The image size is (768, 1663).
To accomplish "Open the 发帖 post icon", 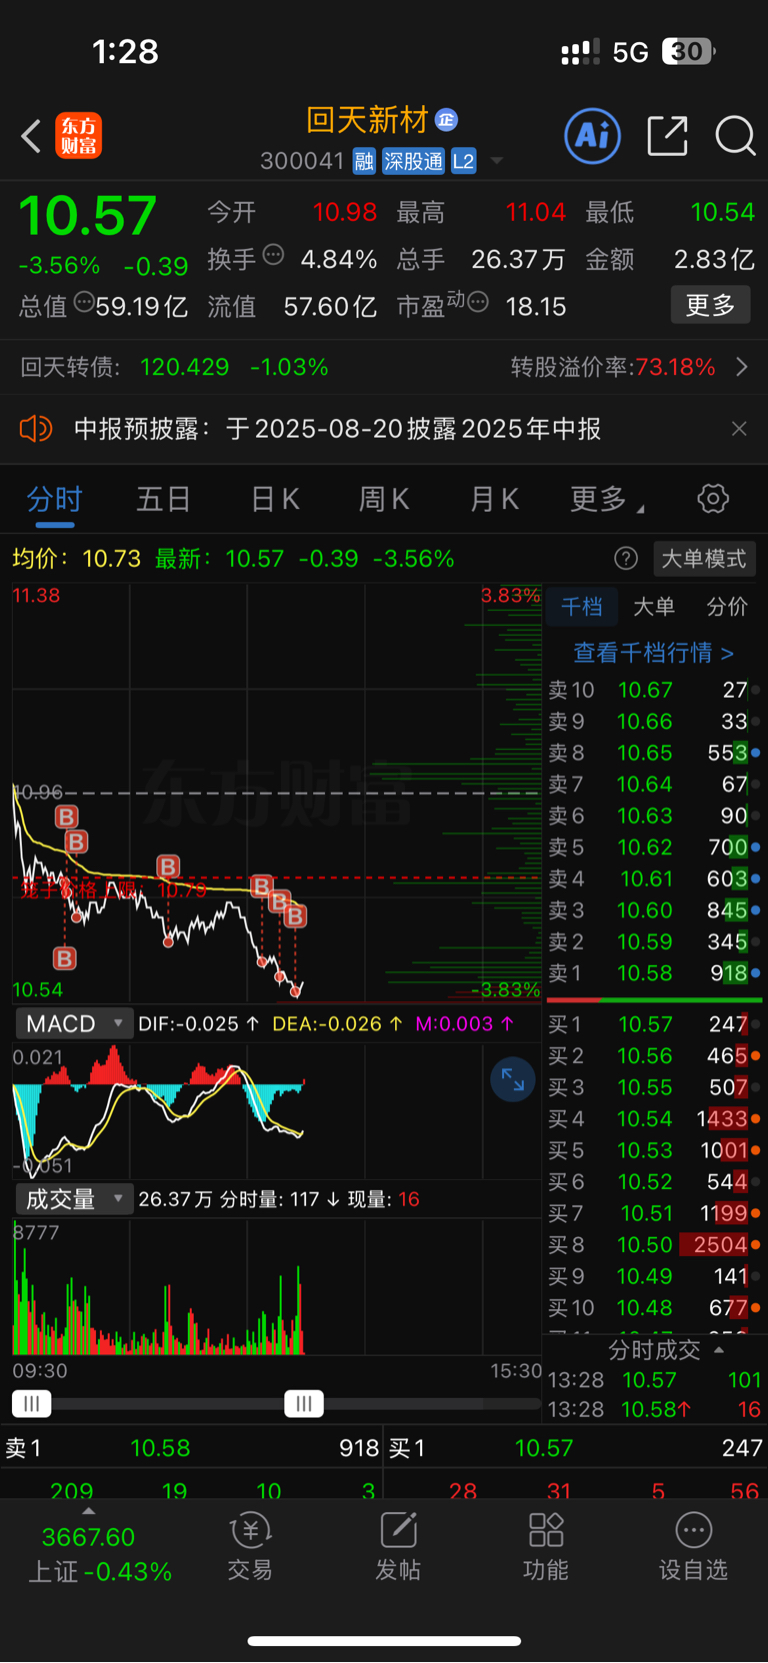I will 398,1546.
